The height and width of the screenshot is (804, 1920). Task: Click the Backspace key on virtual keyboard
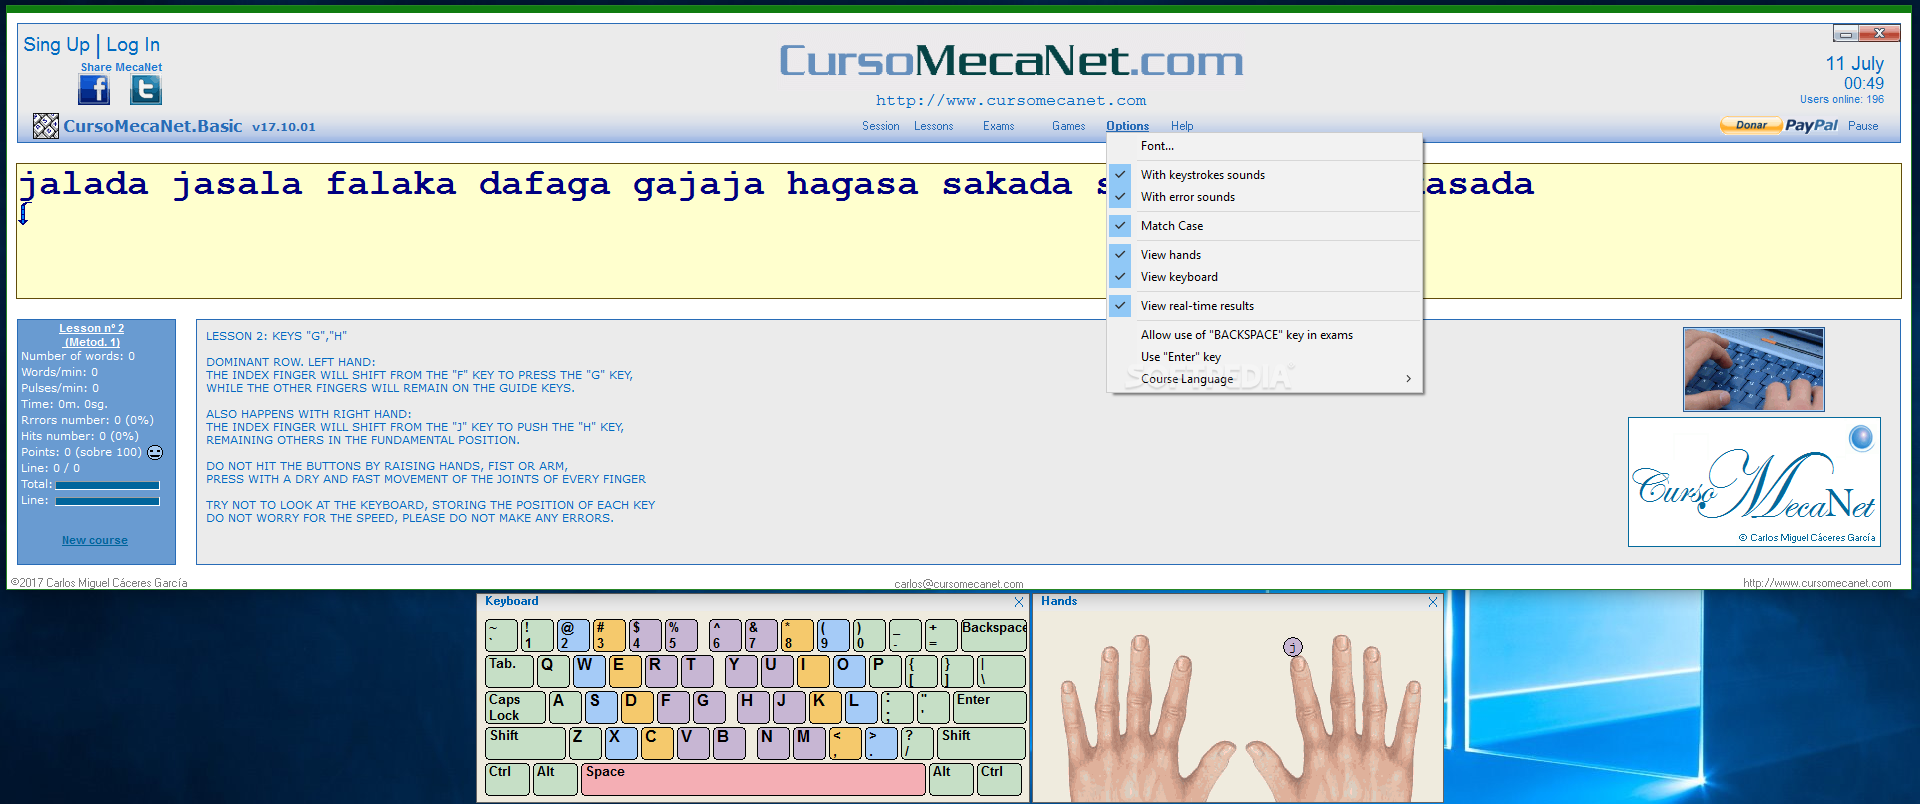994,635
